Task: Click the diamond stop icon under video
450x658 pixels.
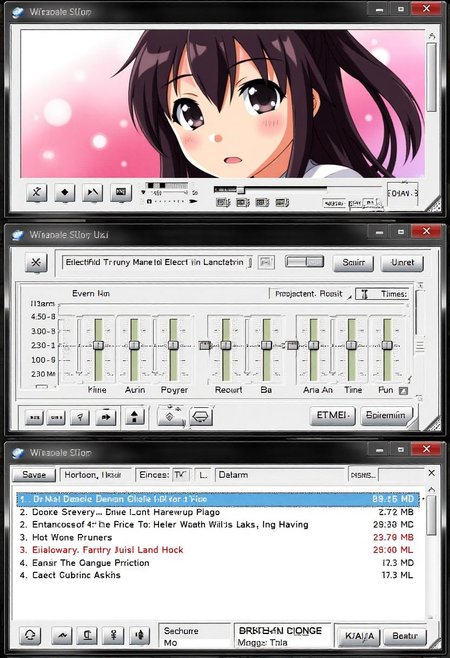Action: point(64,193)
